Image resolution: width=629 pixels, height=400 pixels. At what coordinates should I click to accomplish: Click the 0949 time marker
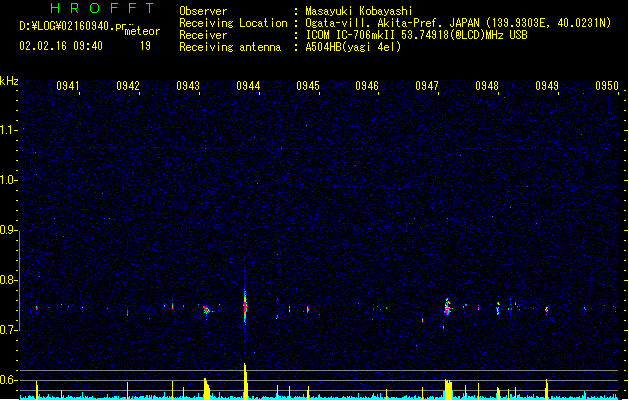[x=547, y=86]
